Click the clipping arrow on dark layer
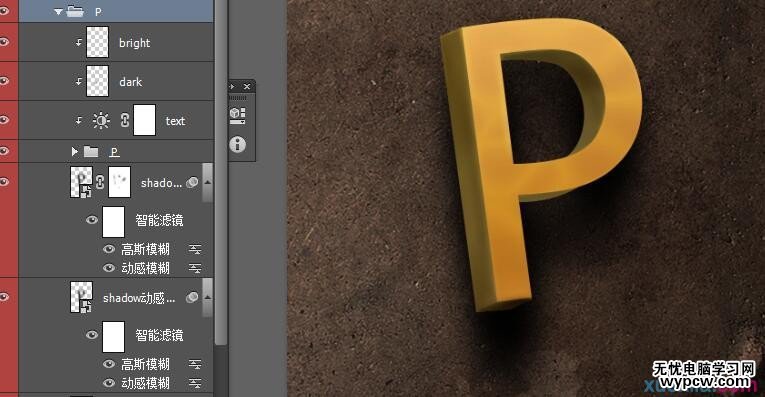The height and width of the screenshot is (397, 765). [79, 81]
